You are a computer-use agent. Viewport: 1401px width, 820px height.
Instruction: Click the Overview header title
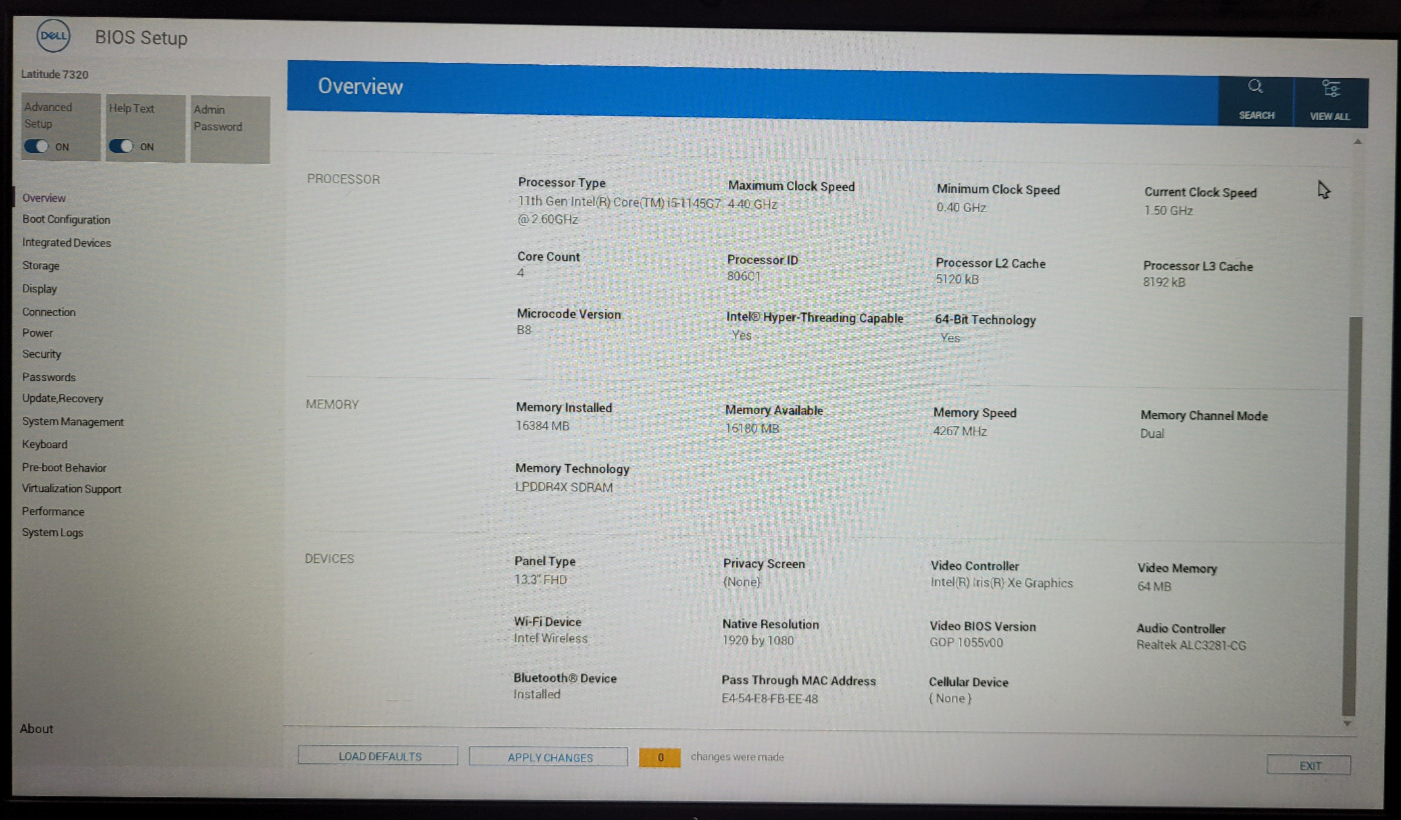(x=360, y=86)
